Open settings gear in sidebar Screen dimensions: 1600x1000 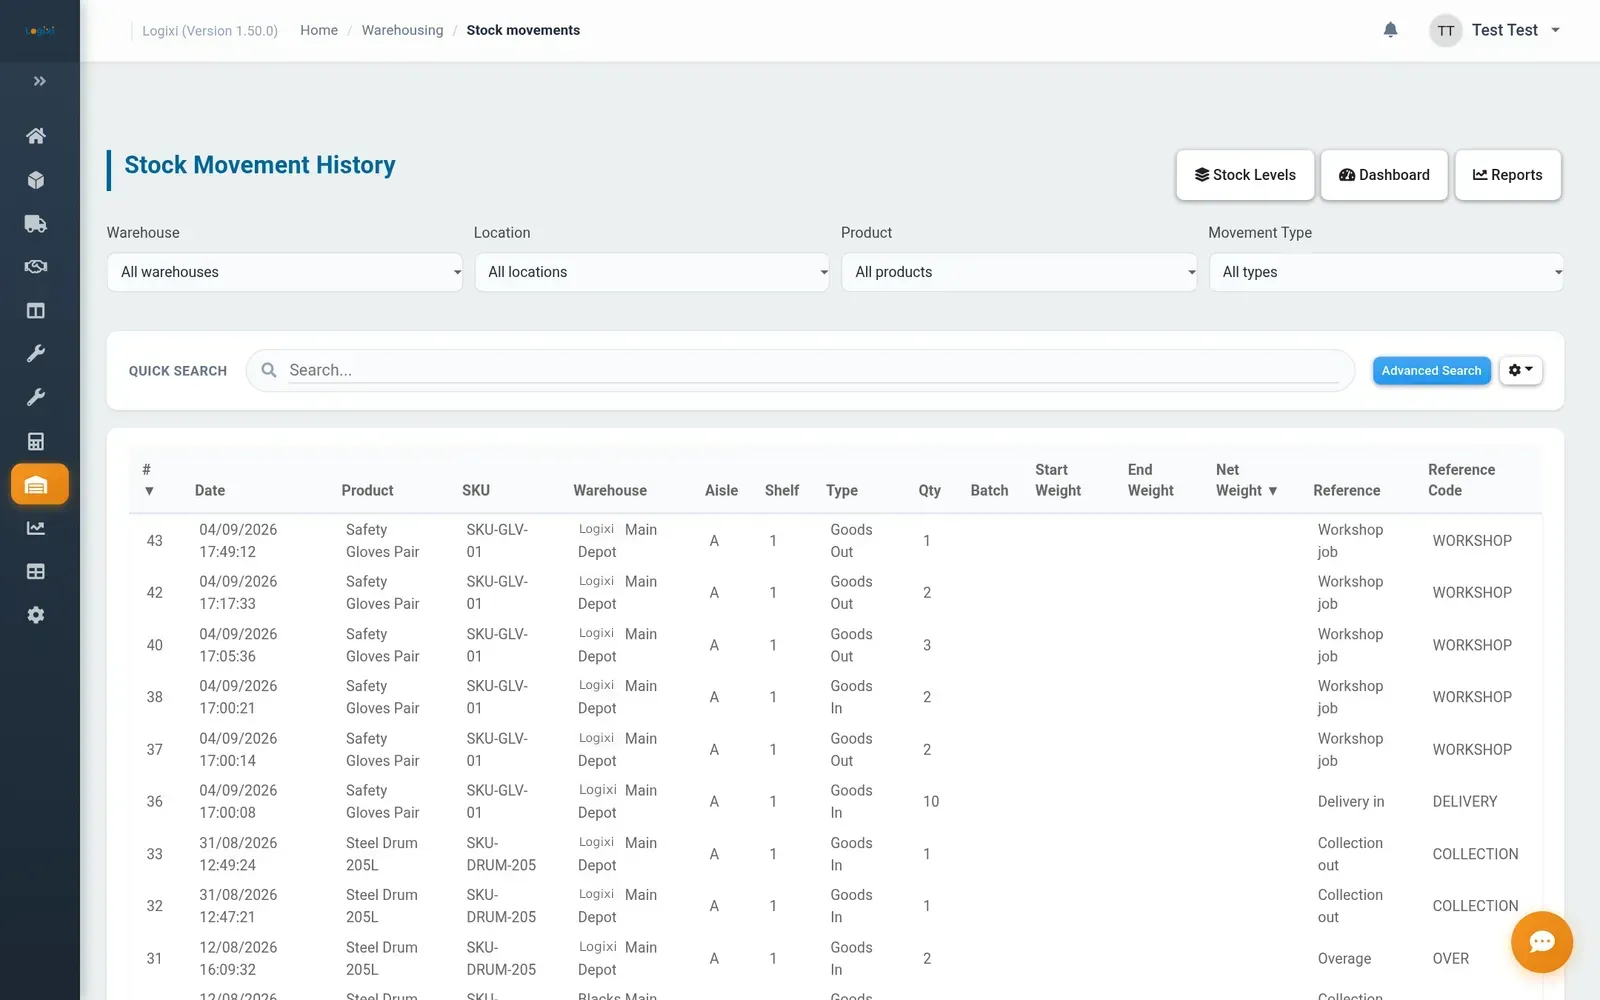point(36,615)
